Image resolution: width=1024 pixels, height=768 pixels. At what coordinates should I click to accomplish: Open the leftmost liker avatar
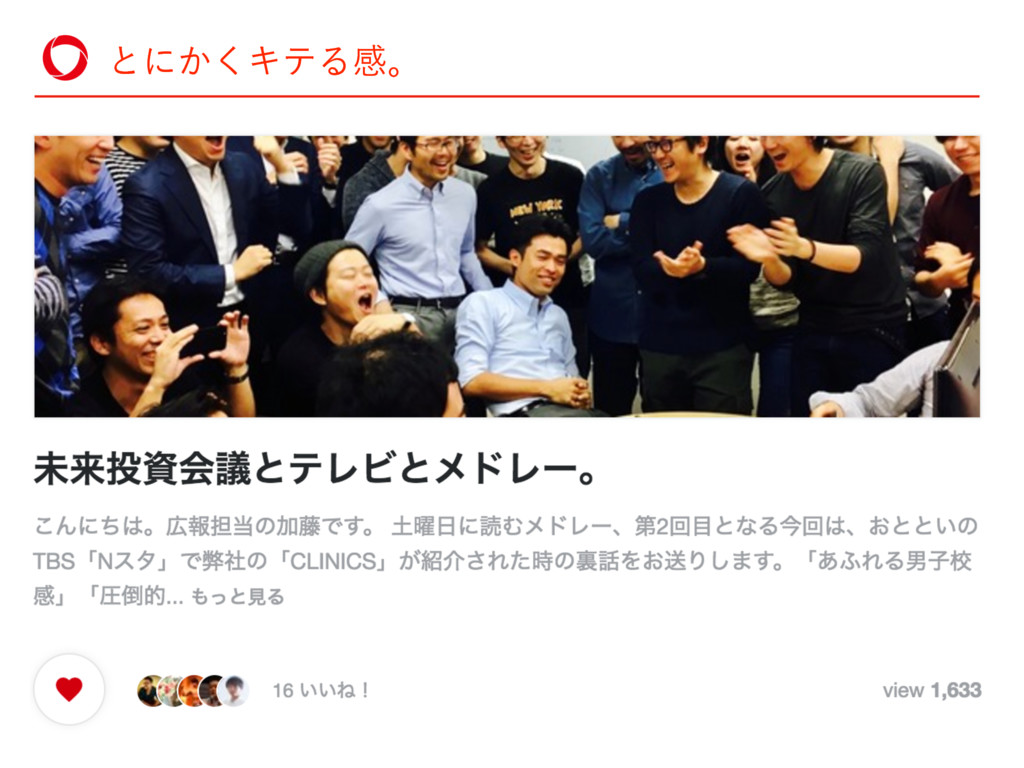point(150,690)
